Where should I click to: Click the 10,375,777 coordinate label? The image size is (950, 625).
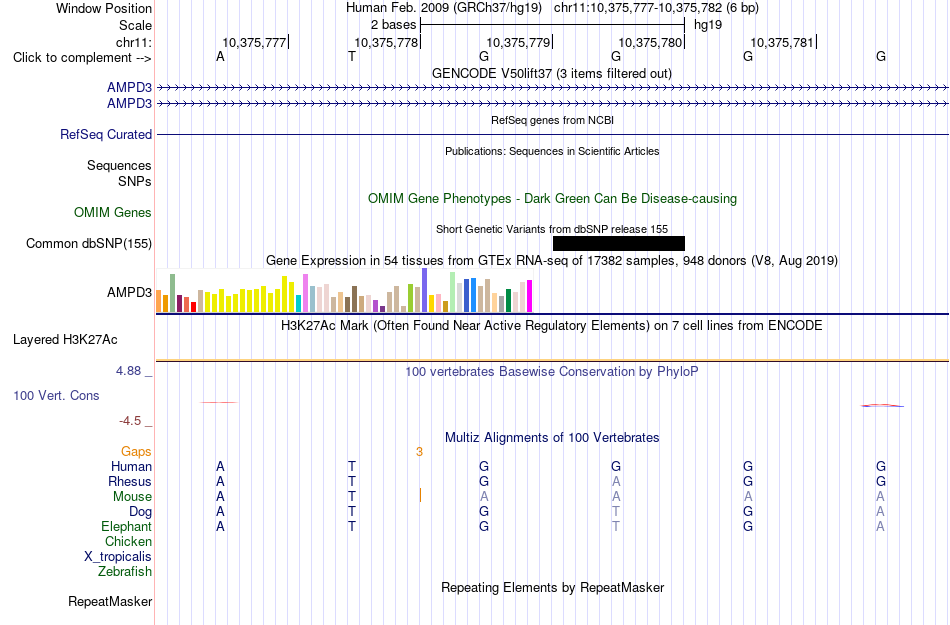pyautogui.click(x=254, y=42)
